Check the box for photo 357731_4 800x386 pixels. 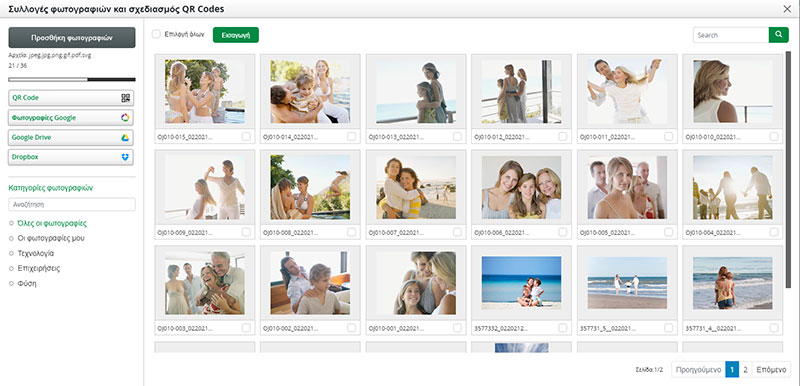pyautogui.click(x=774, y=328)
